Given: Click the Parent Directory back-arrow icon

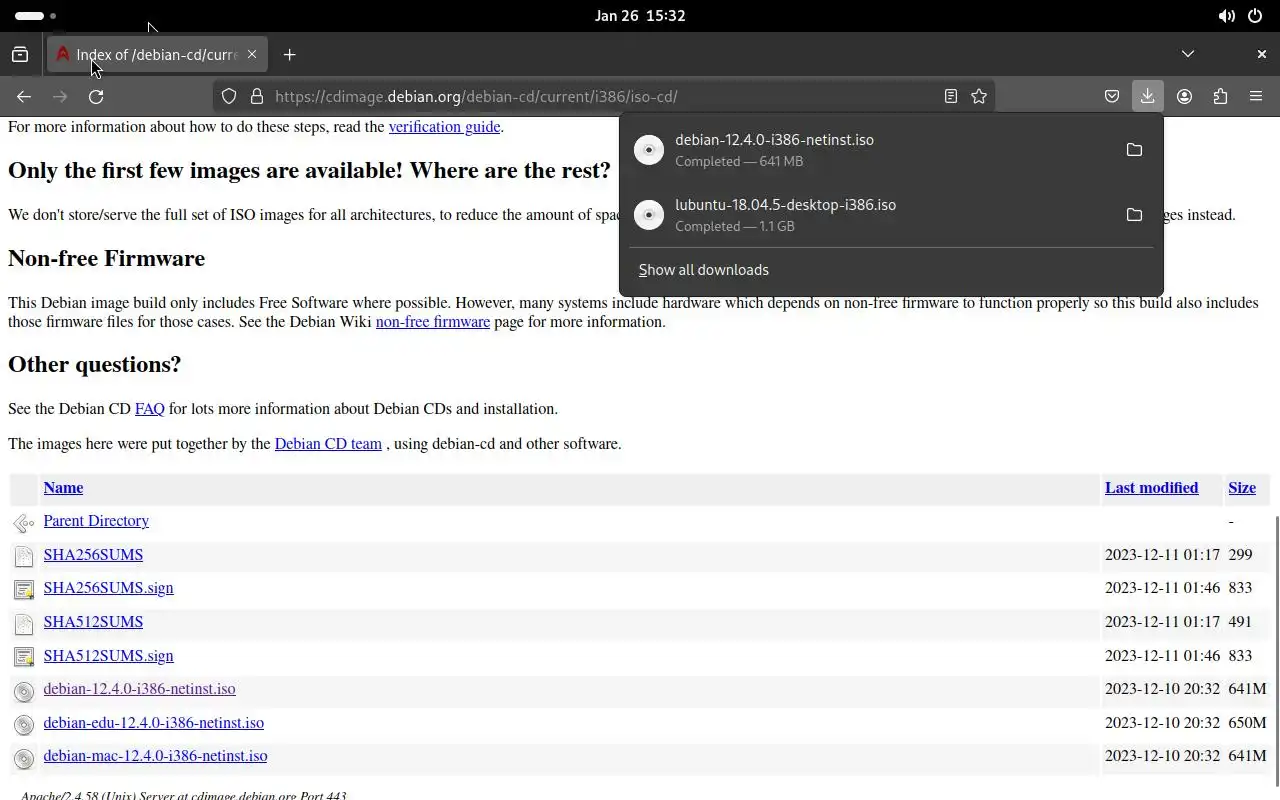Looking at the screenshot, I should [x=24, y=522].
